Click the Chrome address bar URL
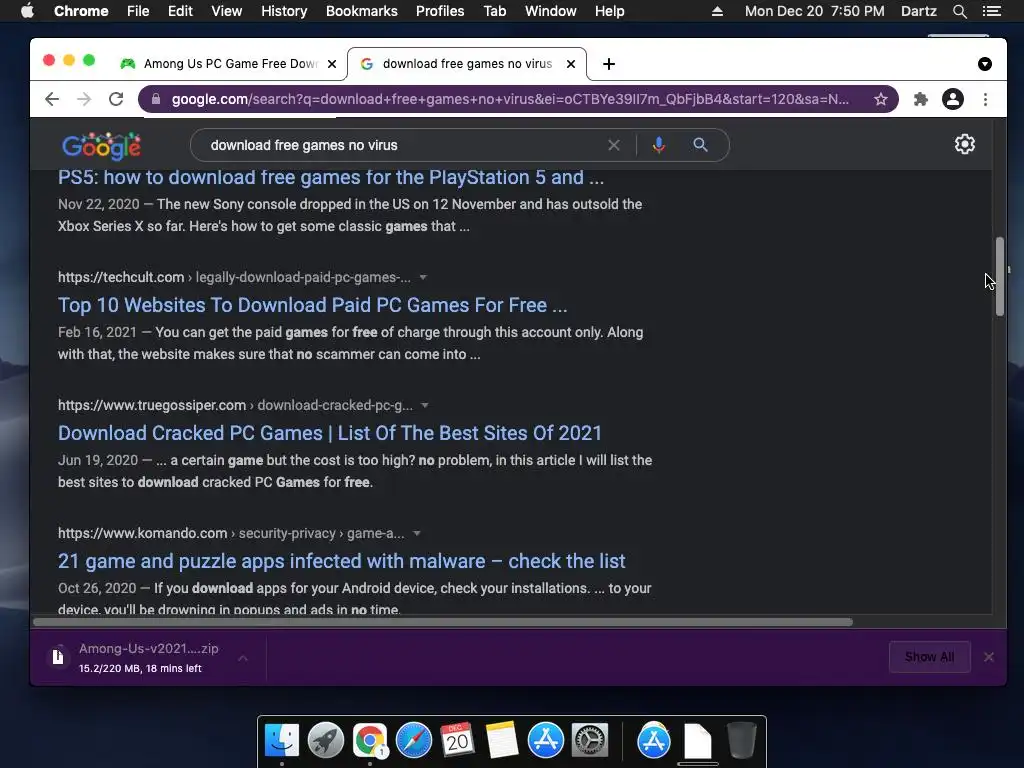This screenshot has height=768, width=1024. 510,99
